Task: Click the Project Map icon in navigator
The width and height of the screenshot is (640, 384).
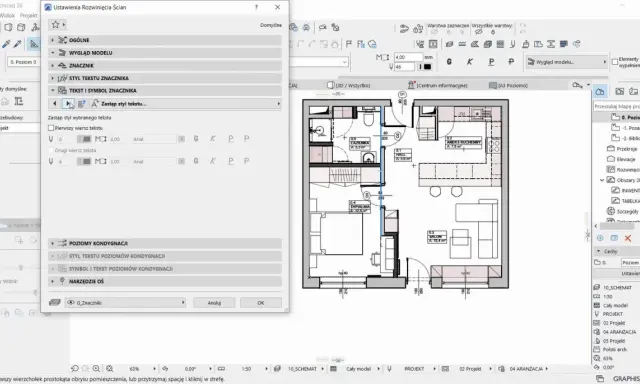Action: [600, 92]
